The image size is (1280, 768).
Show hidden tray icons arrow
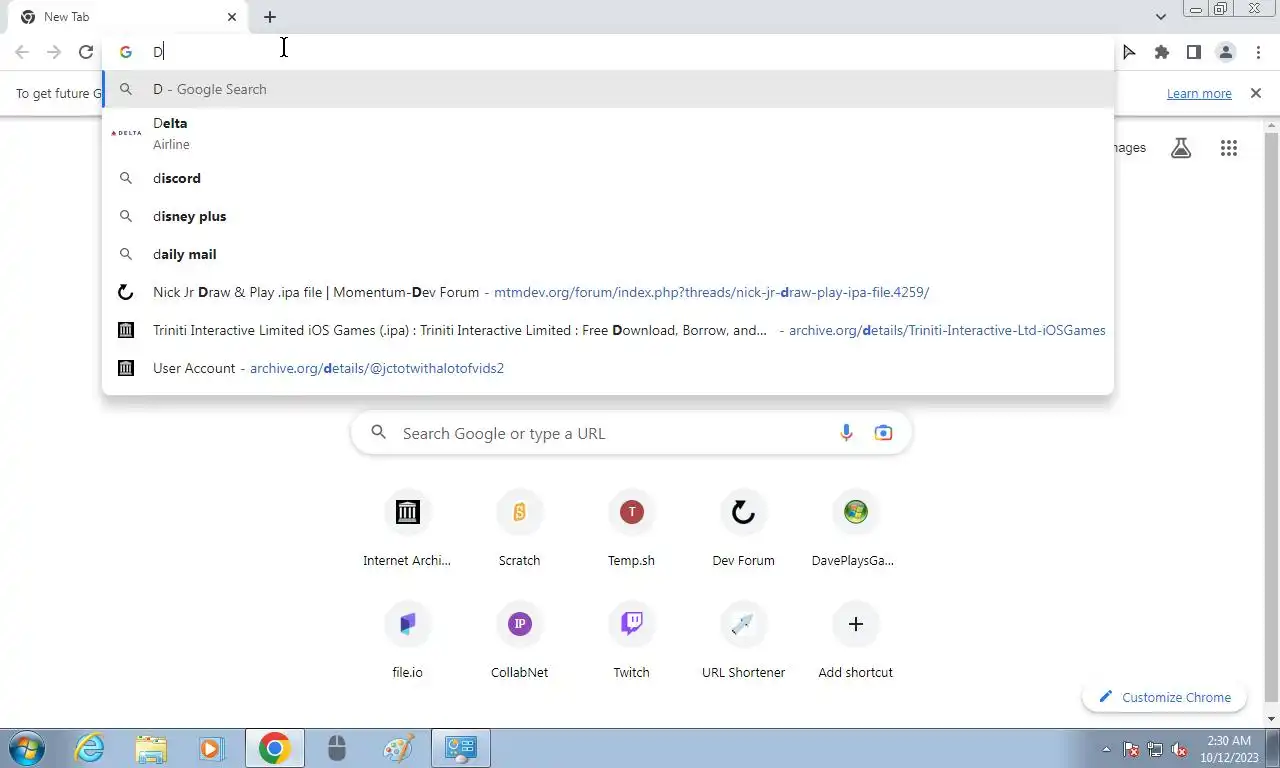click(1106, 749)
